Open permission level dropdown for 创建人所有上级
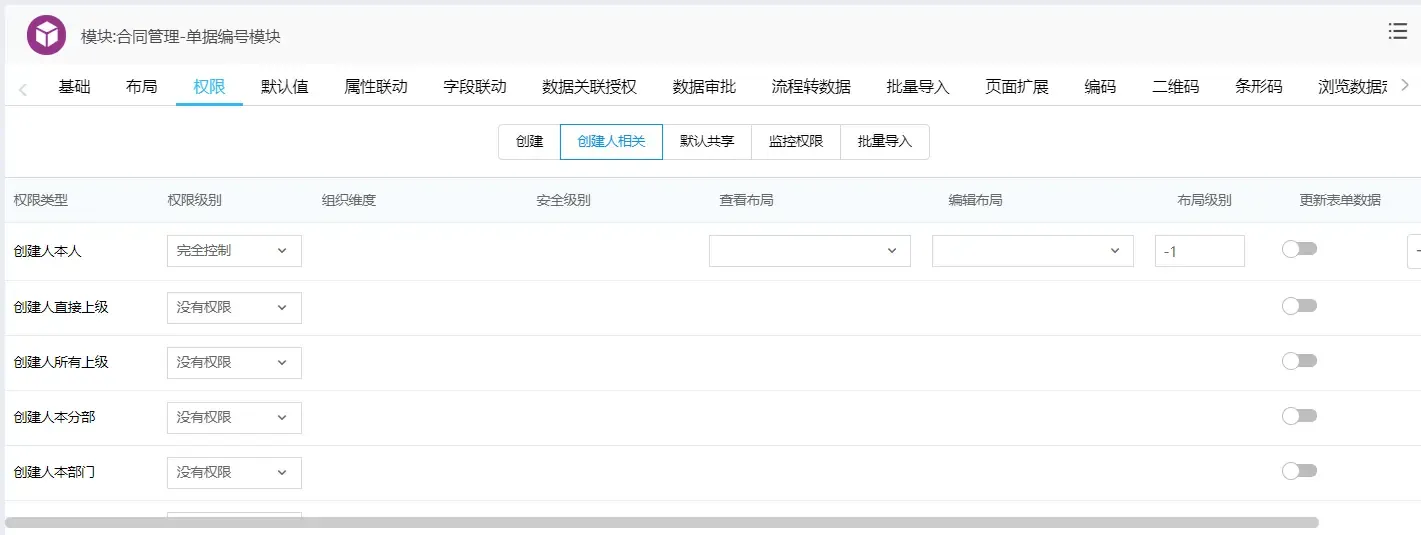This screenshot has width=1421, height=535. pos(234,363)
